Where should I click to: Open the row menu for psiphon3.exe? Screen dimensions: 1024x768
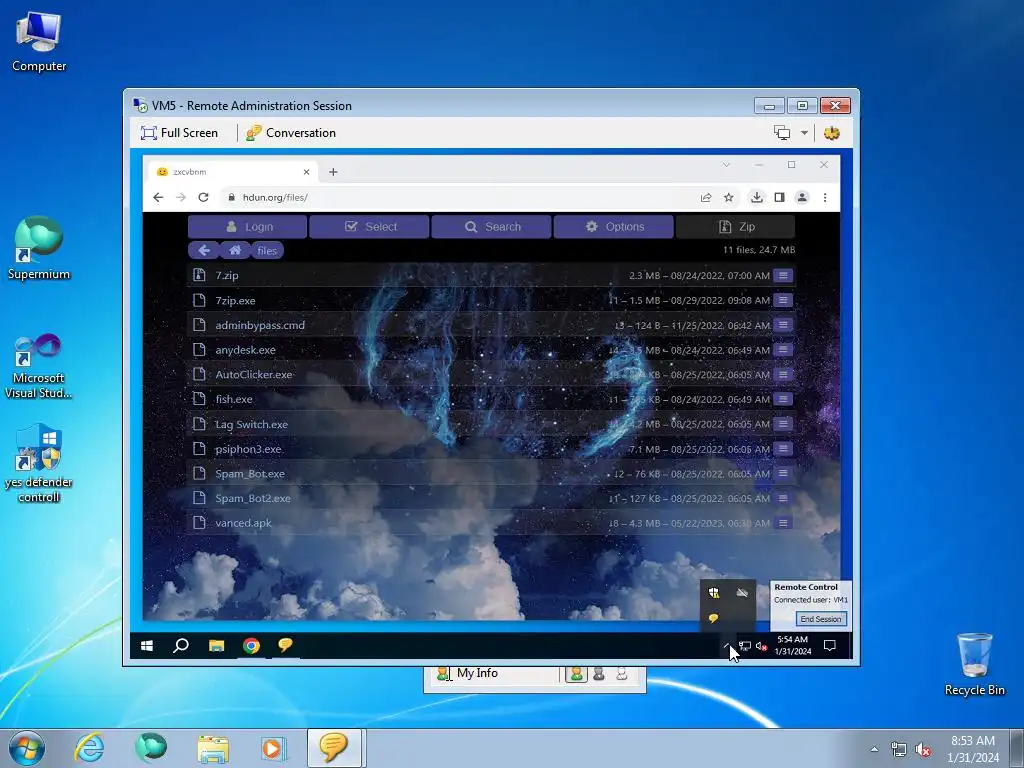(783, 449)
